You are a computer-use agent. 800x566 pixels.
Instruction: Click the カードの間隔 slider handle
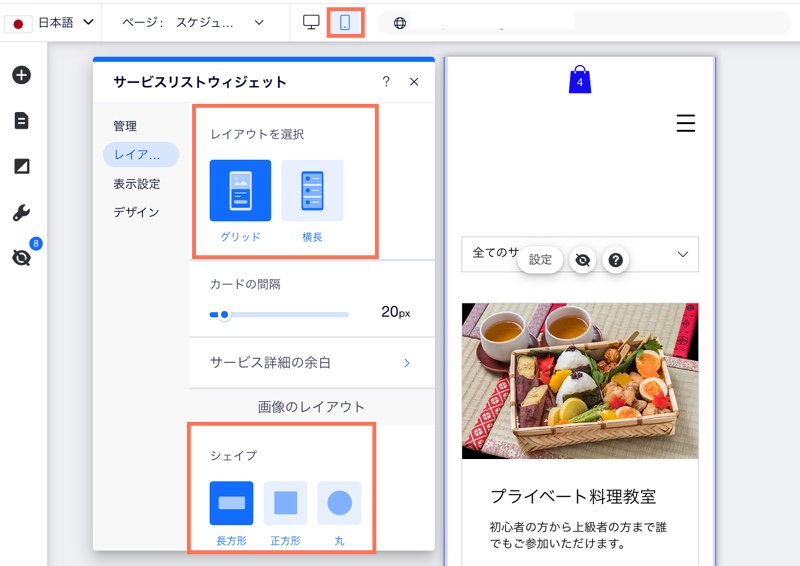pos(224,314)
